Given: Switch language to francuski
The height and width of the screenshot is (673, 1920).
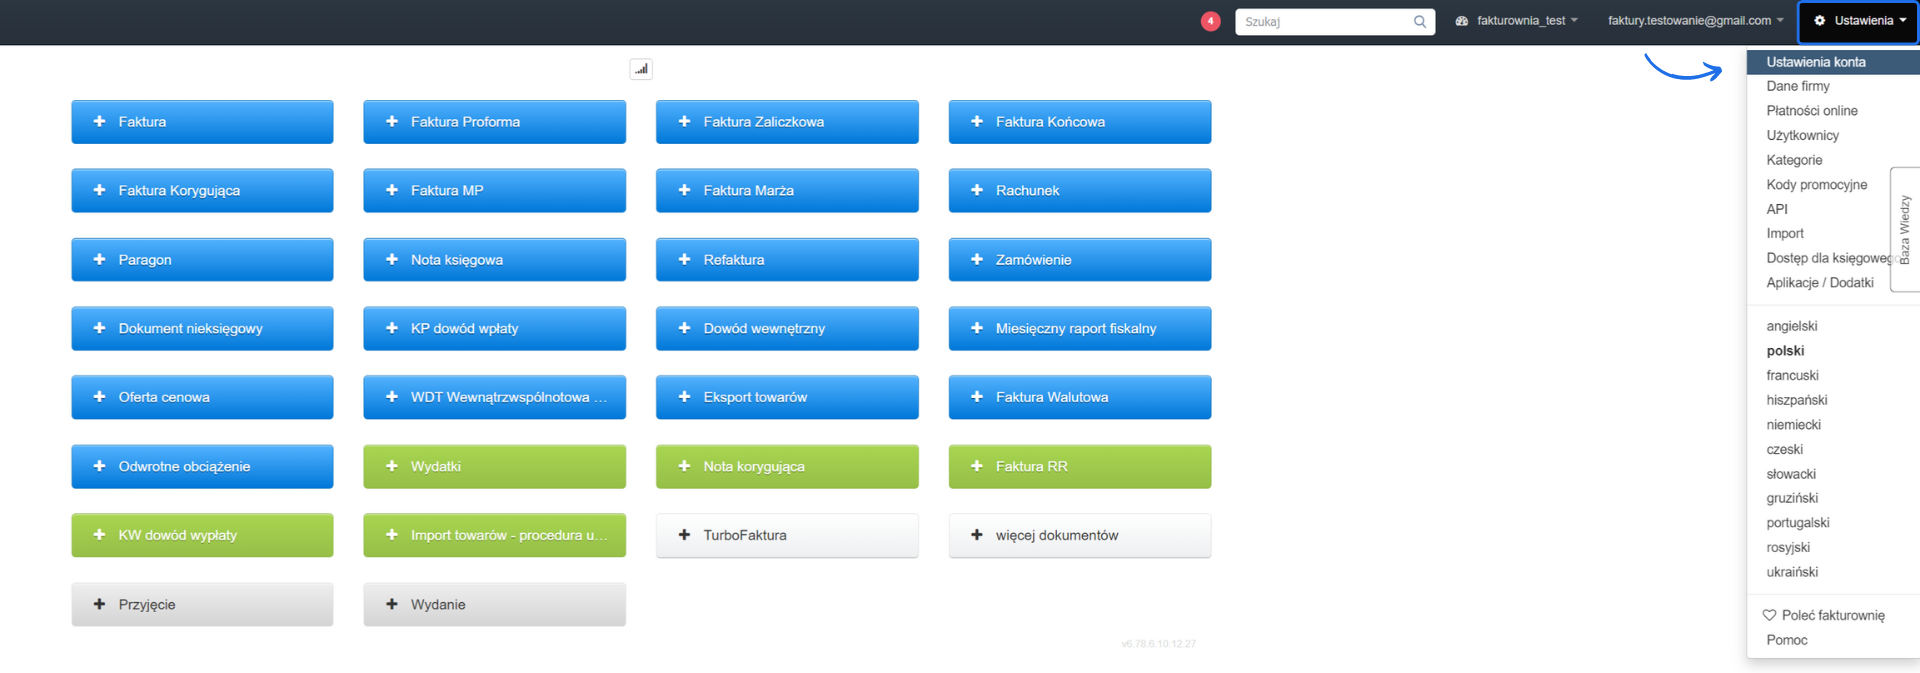Looking at the screenshot, I should (x=1792, y=375).
